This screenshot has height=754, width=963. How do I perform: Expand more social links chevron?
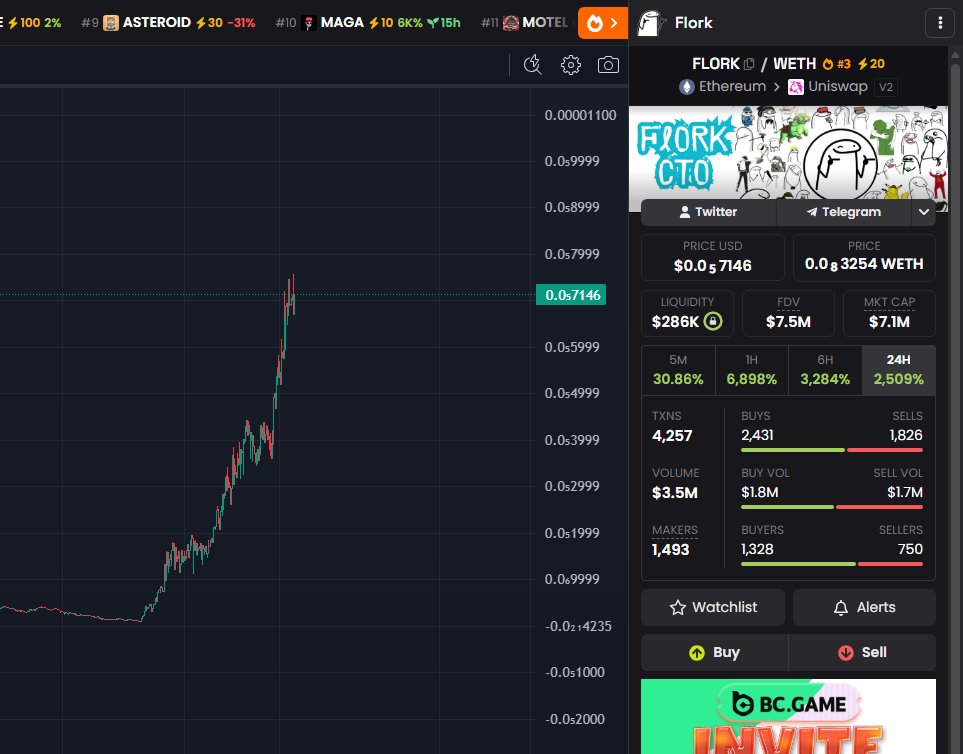pos(924,212)
